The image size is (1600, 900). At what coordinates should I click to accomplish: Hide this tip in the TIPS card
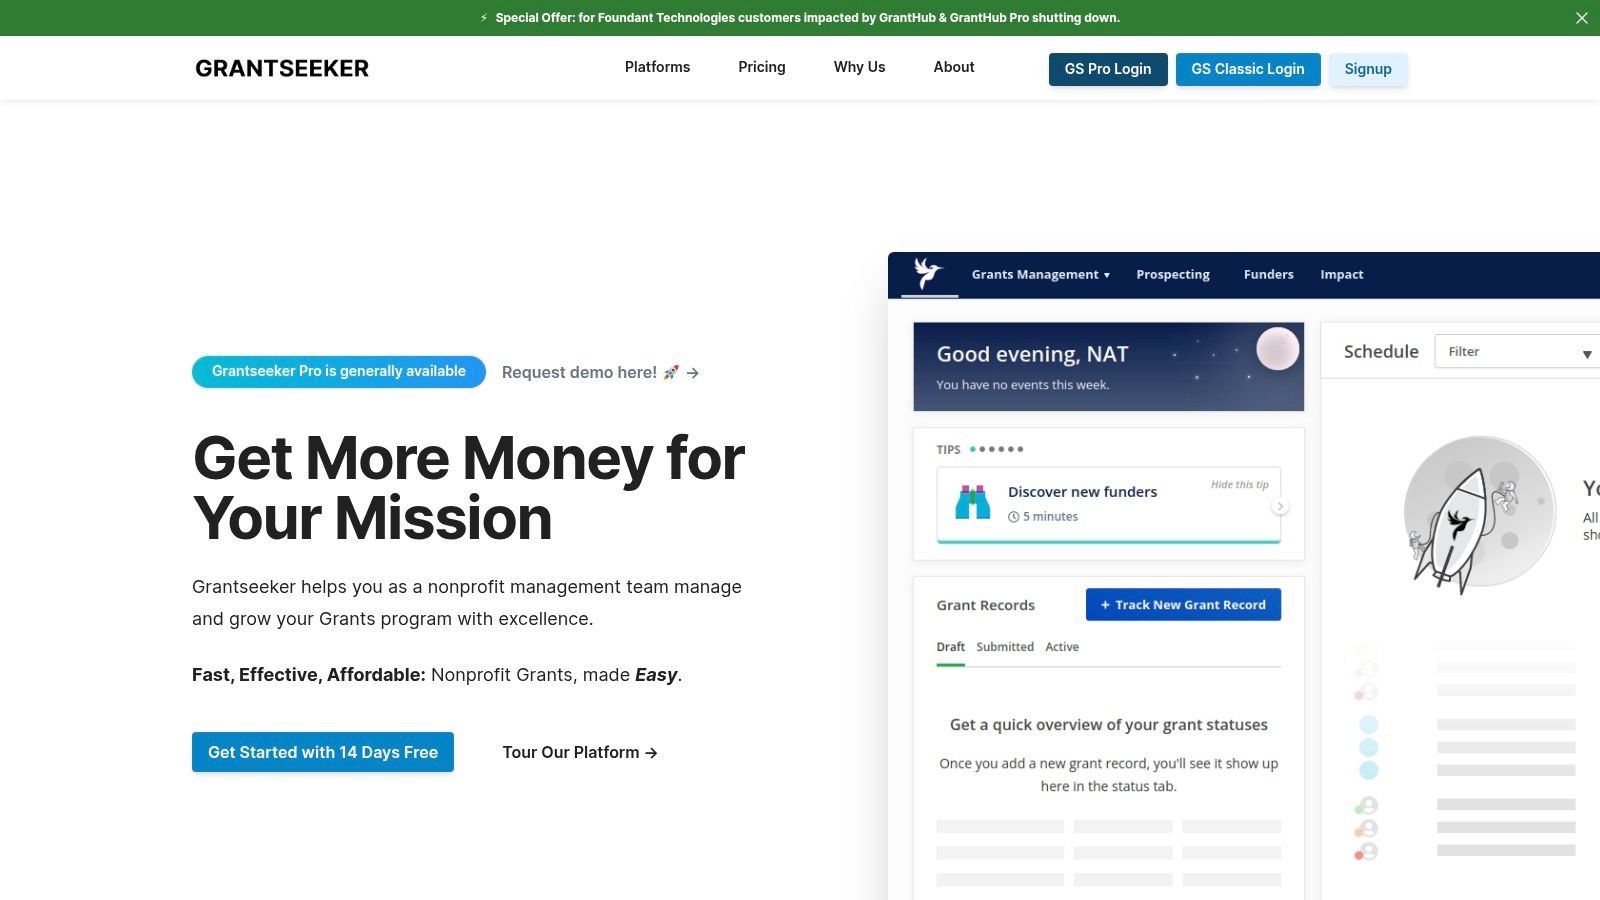tap(1239, 484)
